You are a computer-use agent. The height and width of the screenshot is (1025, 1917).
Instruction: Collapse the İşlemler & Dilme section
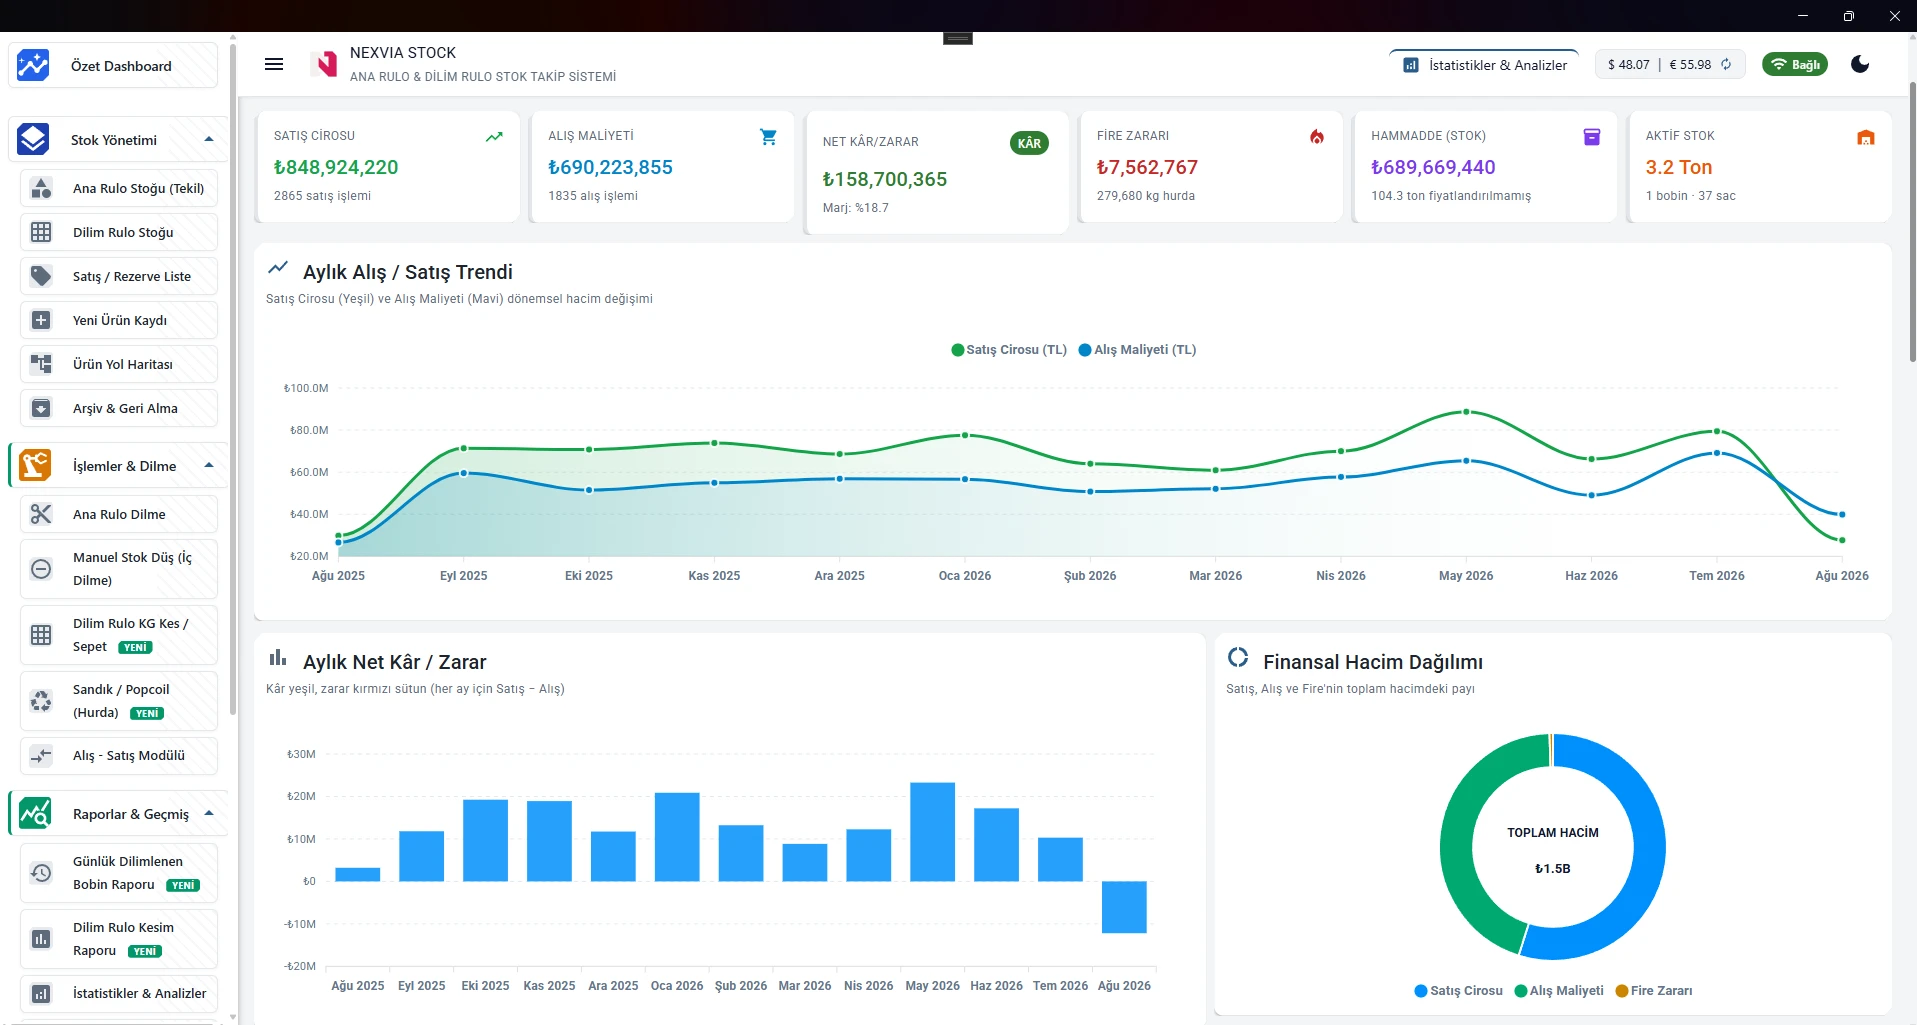coord(209,466)
